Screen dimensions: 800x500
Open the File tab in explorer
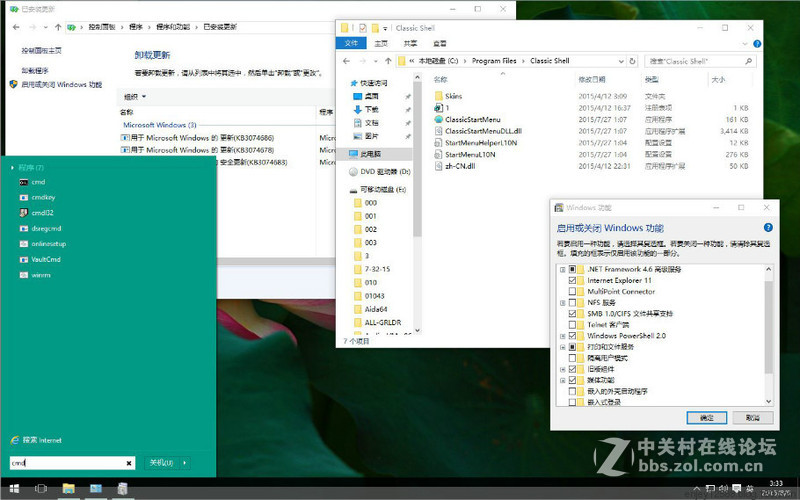coord(351,43)
